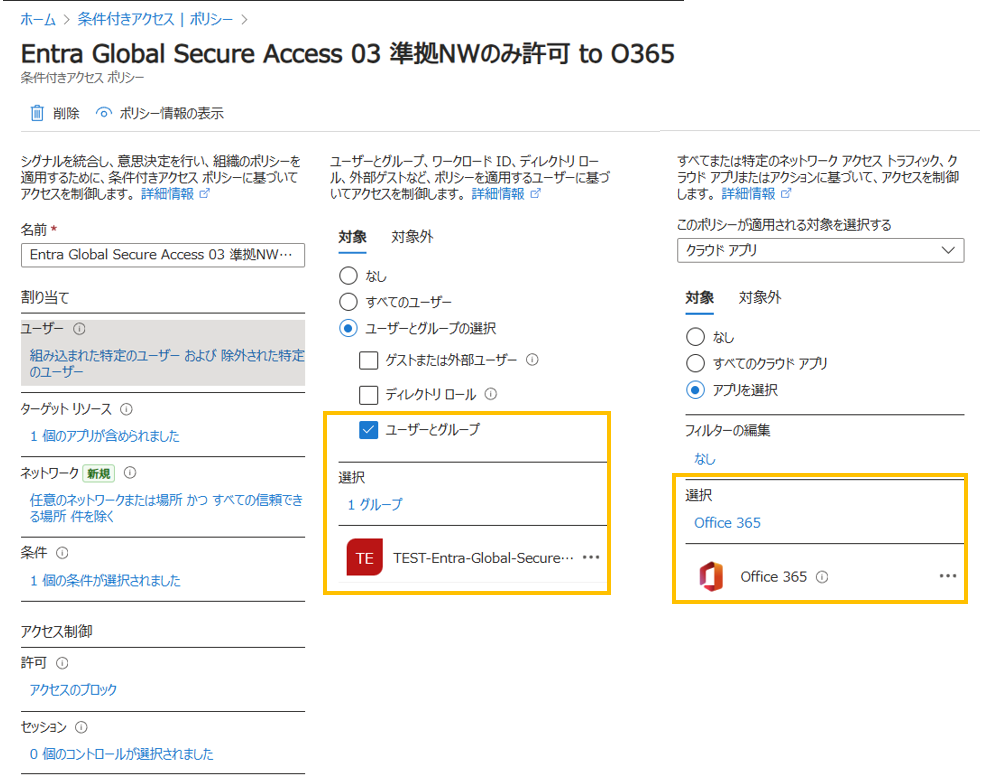982x775 pixels.
Task: Open info icon next to ユーザー heading
Action: coord(79,329)
